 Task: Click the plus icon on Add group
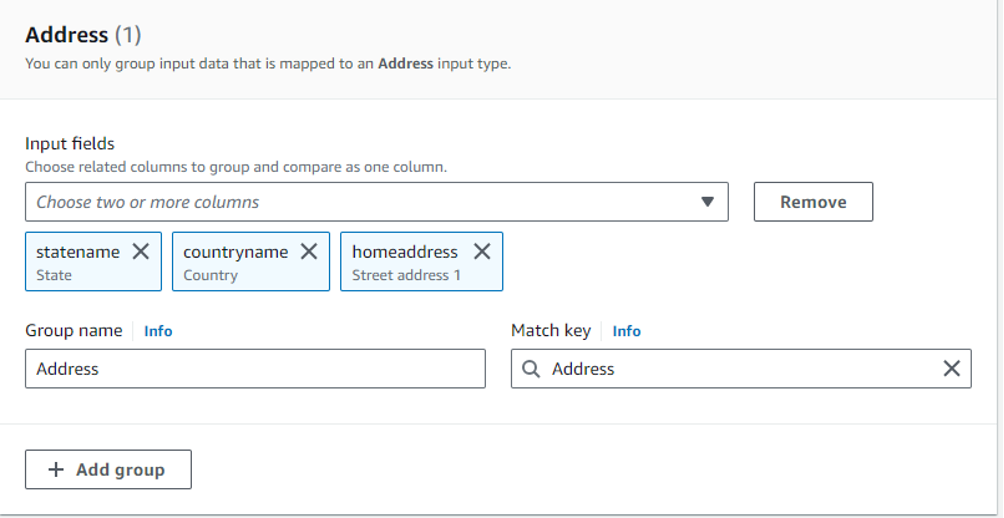(56, 470)
